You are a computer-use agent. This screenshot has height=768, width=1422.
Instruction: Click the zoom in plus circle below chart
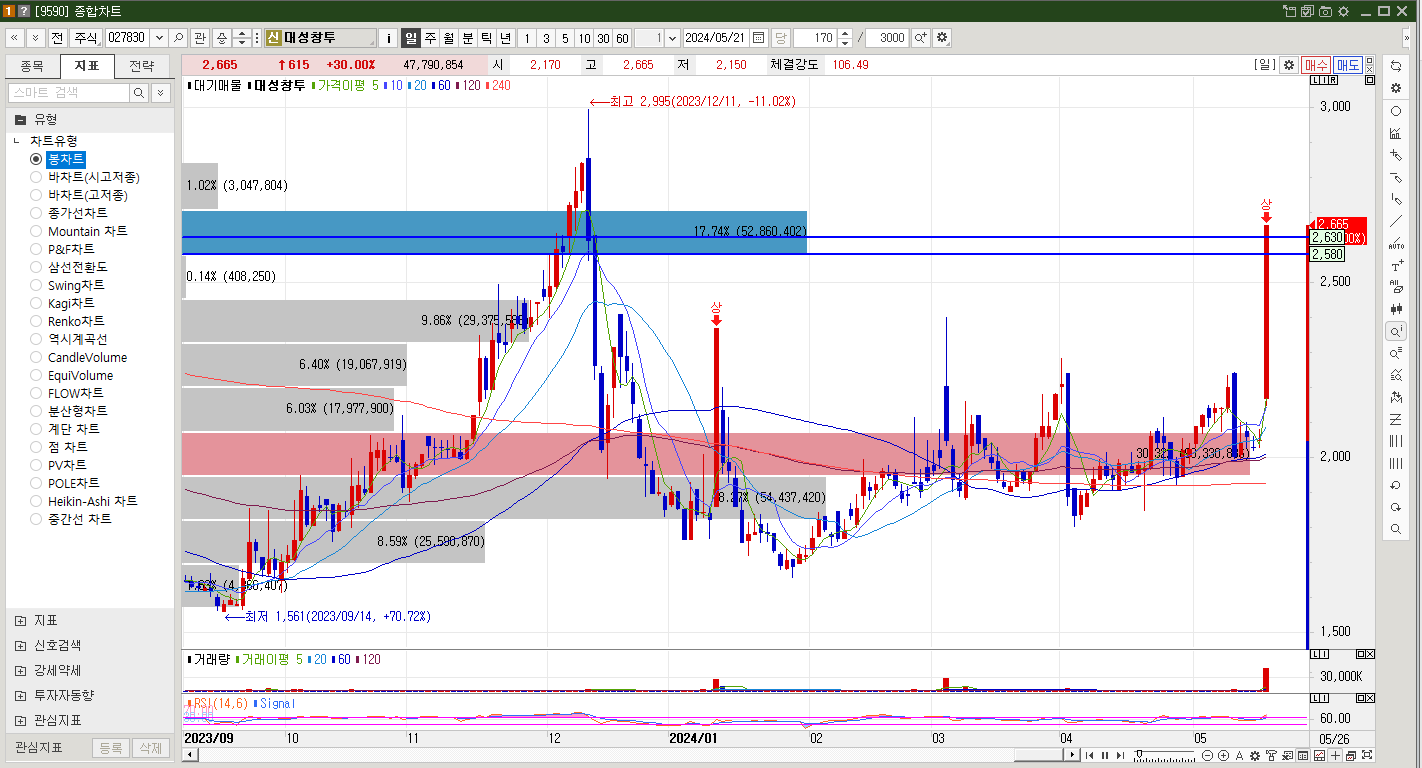click(1223, 755)
